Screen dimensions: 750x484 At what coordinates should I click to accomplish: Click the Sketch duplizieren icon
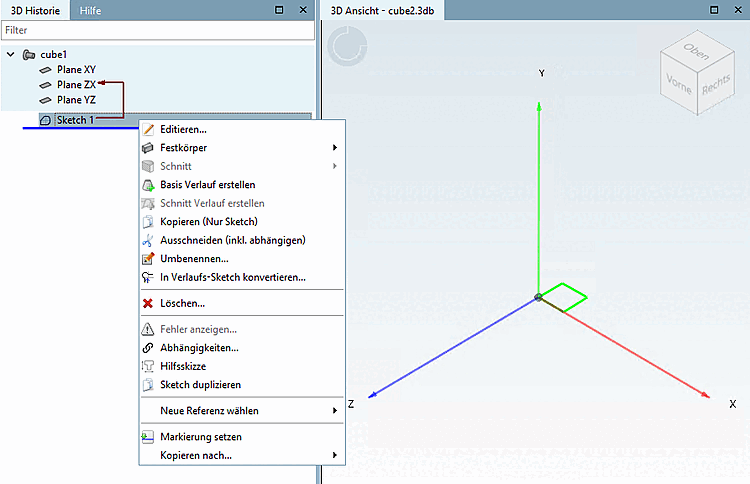click(148, 385)
